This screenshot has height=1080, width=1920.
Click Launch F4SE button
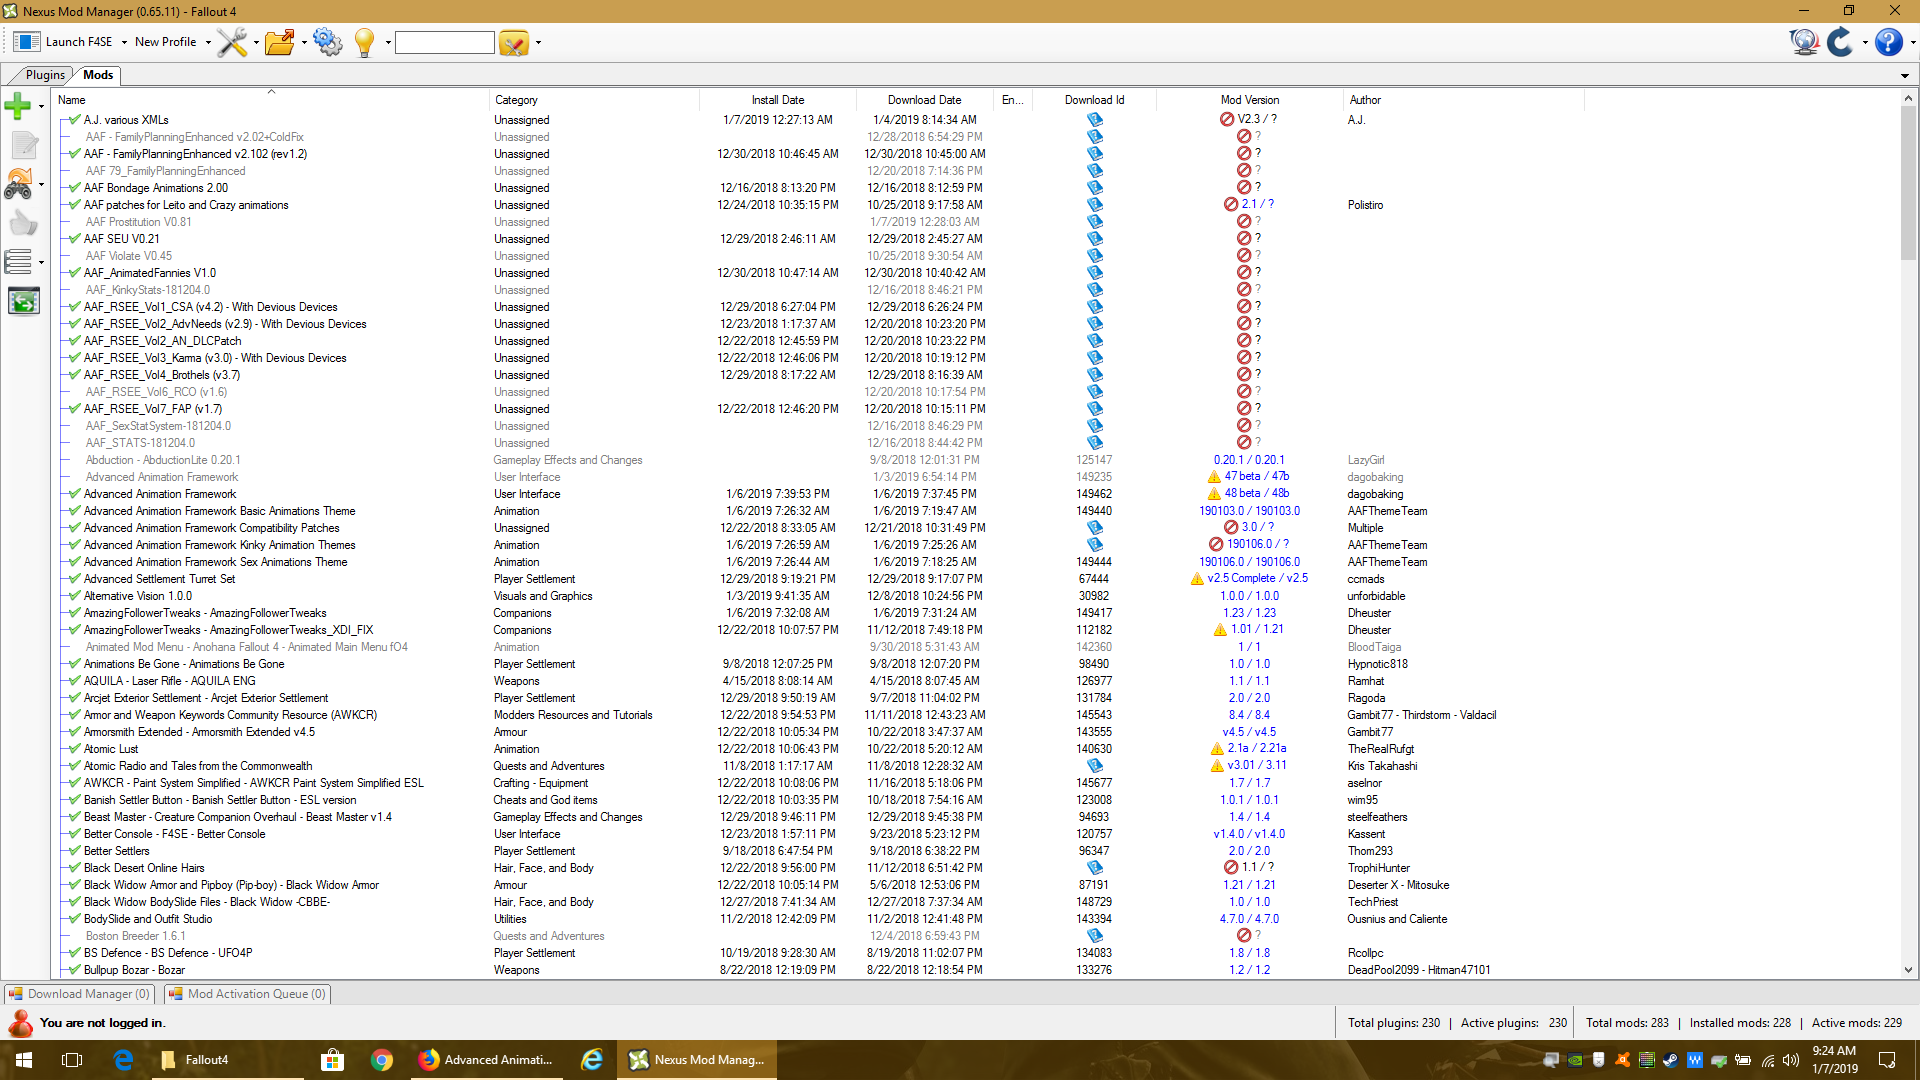[x=64, y=42]
